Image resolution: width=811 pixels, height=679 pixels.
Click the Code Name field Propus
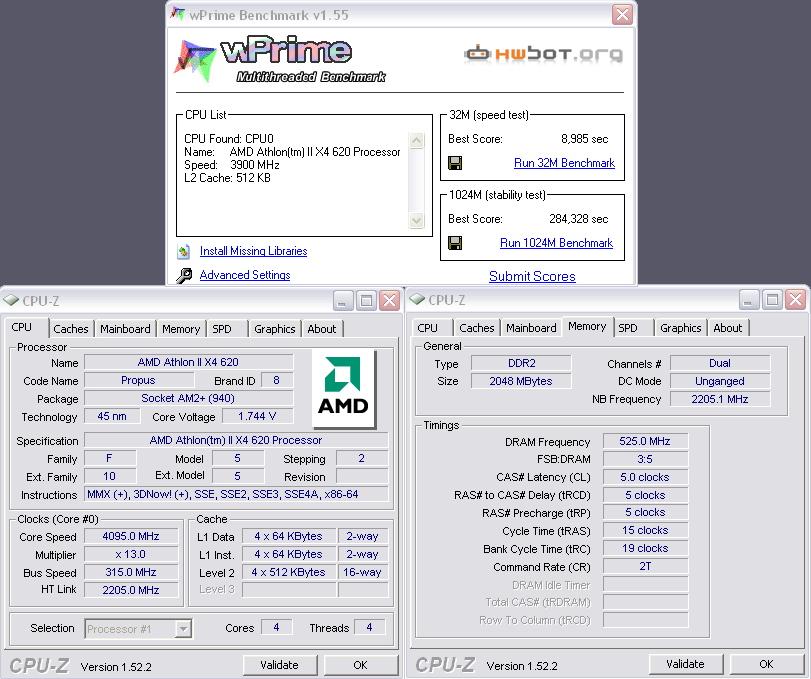138,380
